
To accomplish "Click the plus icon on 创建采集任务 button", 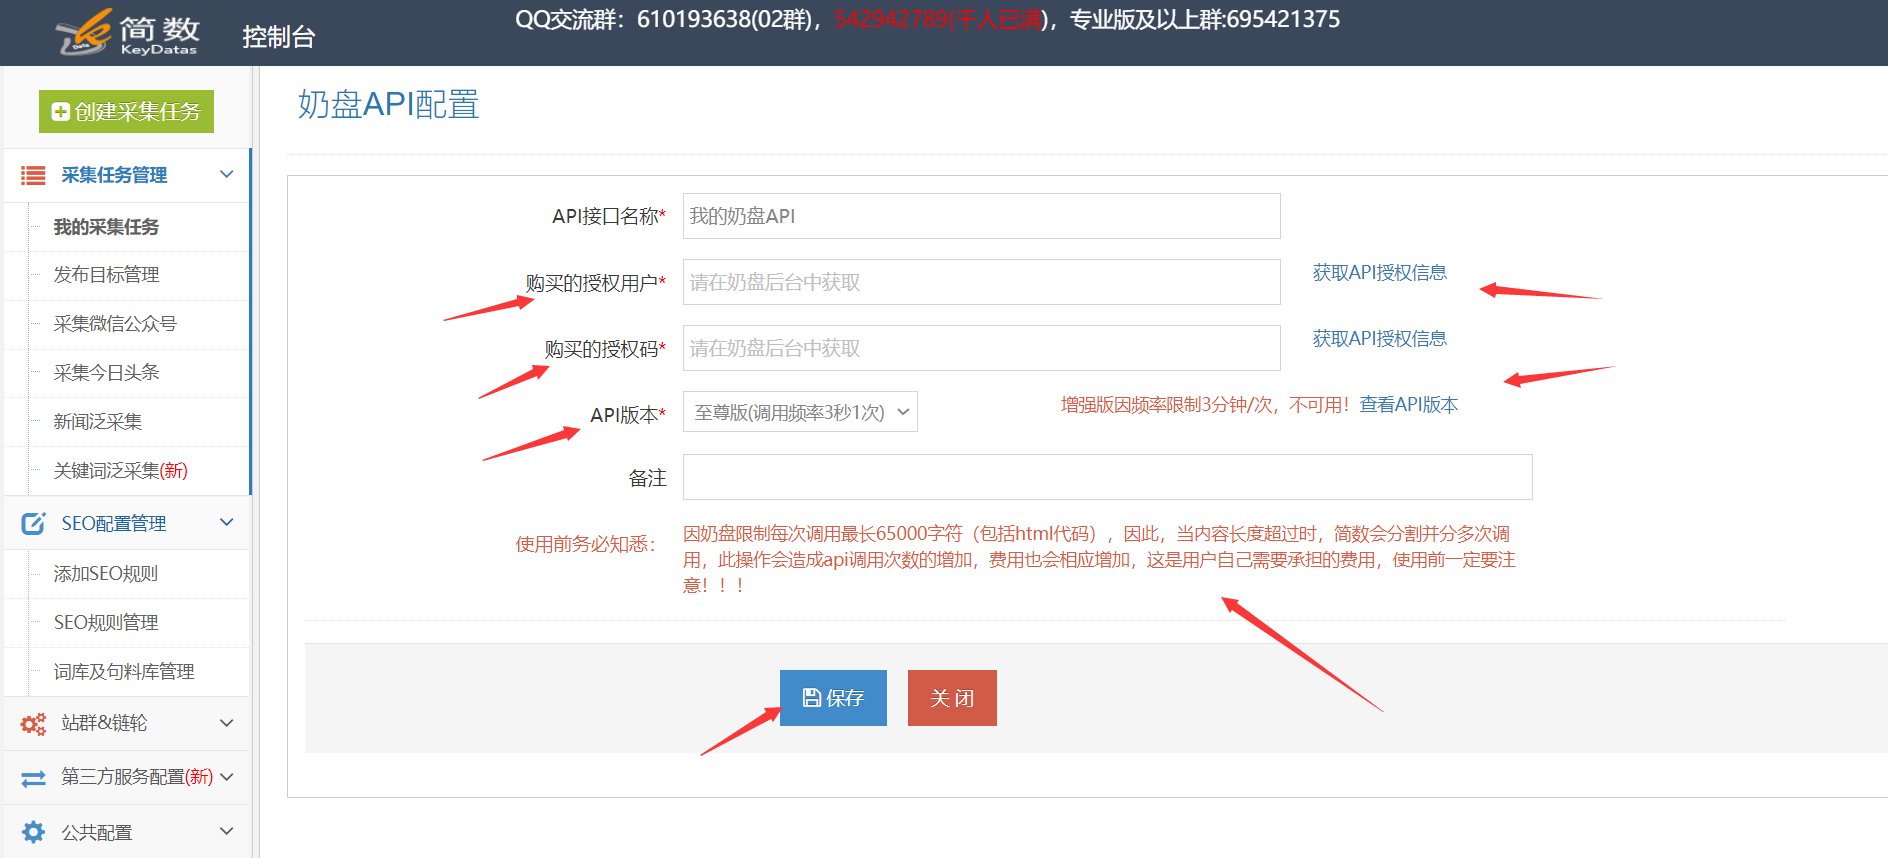I will click(60, 111).
